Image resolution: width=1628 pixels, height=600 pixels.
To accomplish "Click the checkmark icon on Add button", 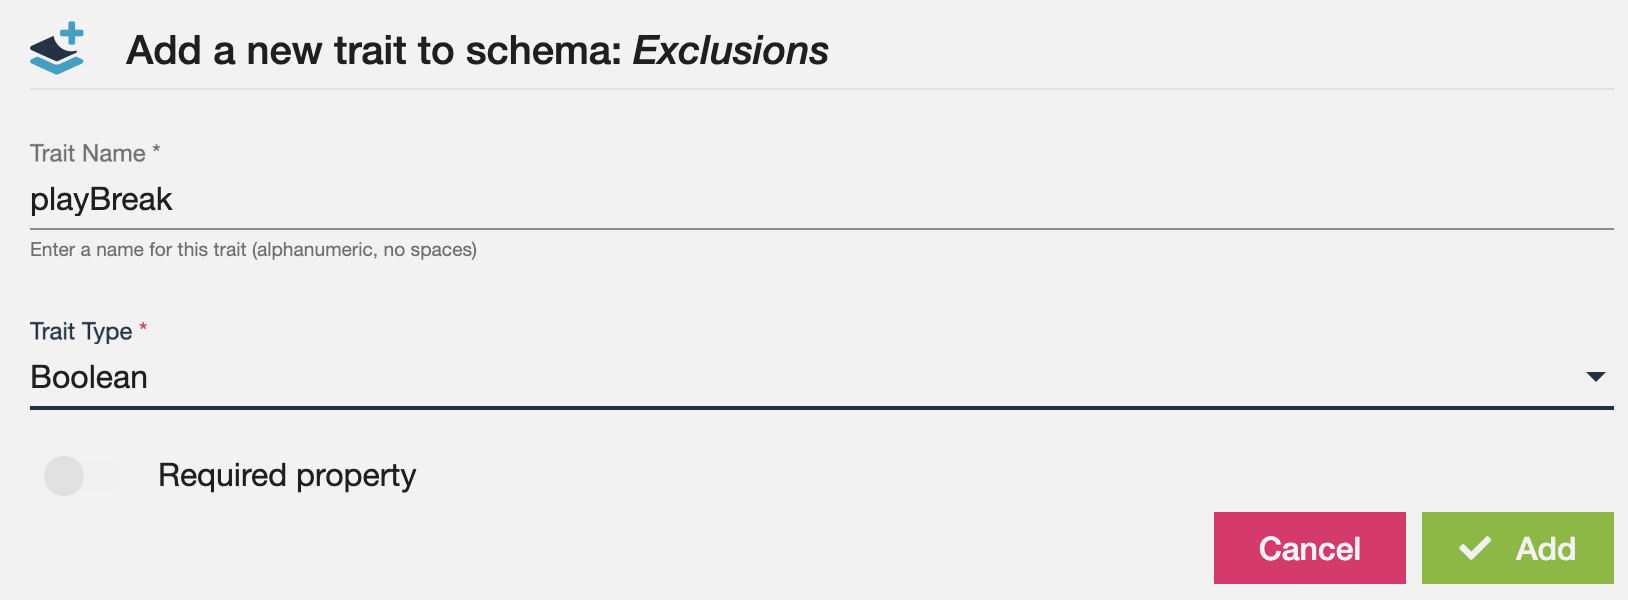I will click(1475, 548).
